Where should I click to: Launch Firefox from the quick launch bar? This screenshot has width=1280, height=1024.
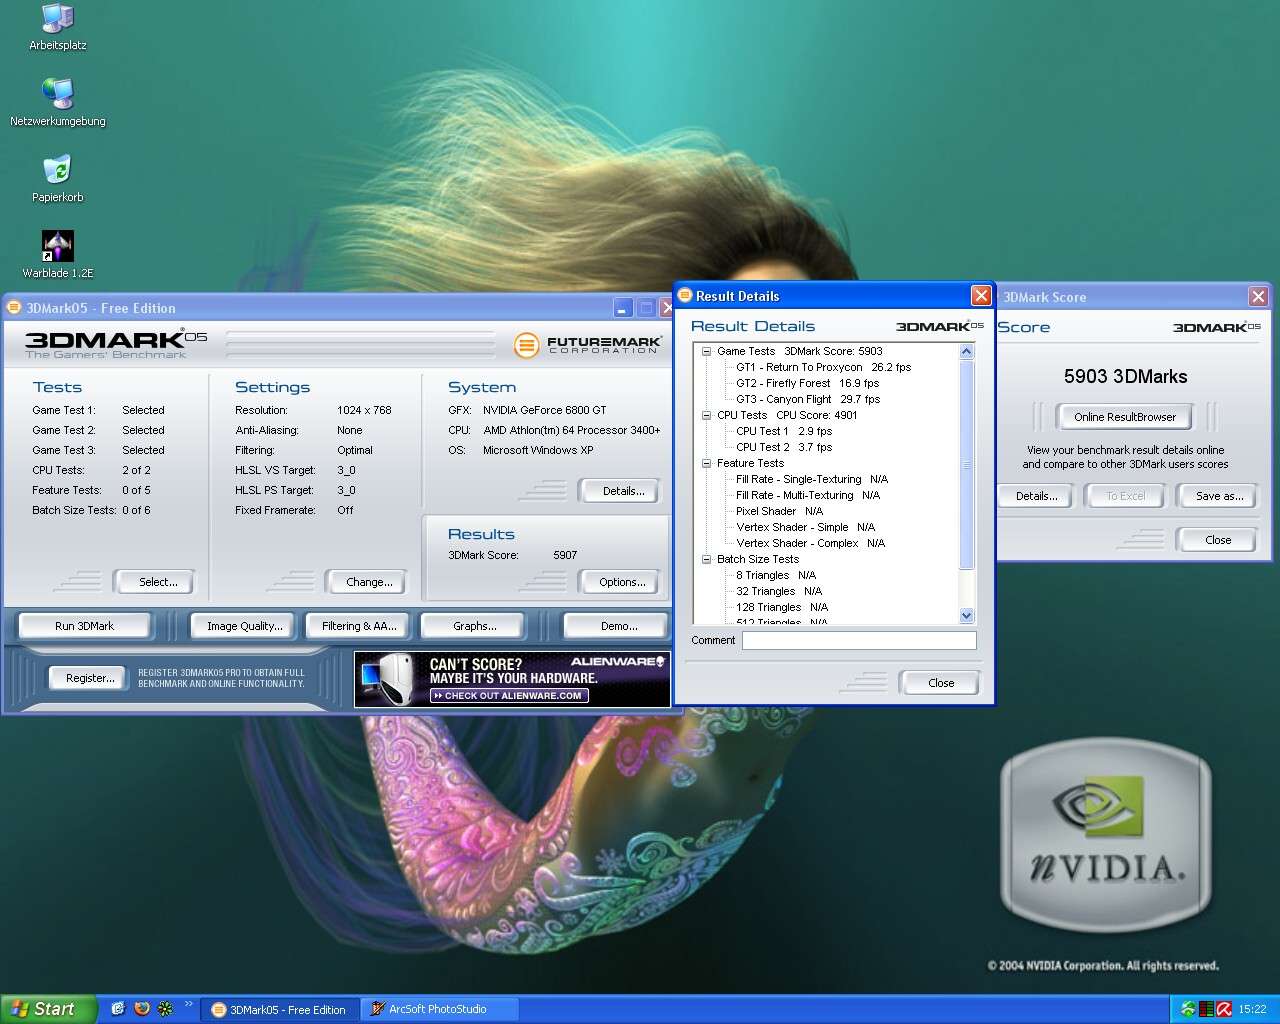[x=142, y=1009]
